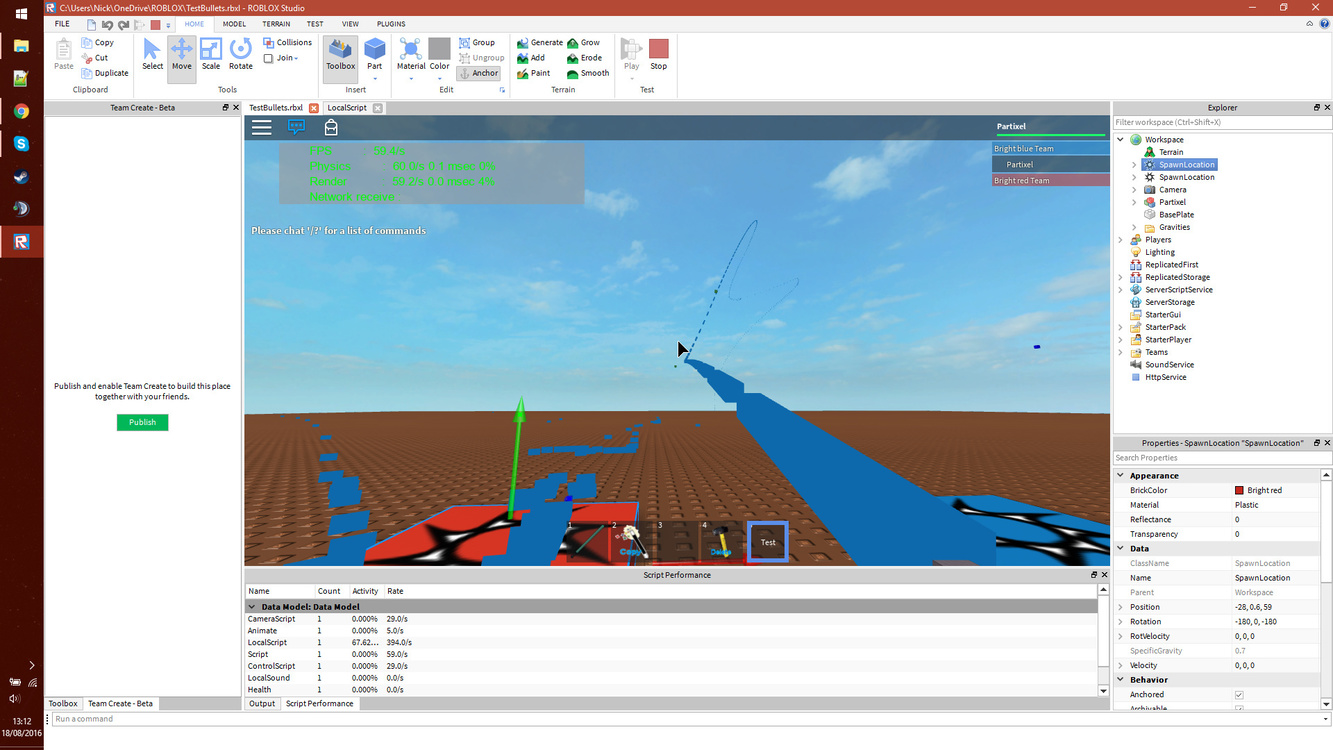Image resolution: width=1333 pixels, height=750 pixels.
Task: Activate the Move tool
Action: (x=181, y=54)
